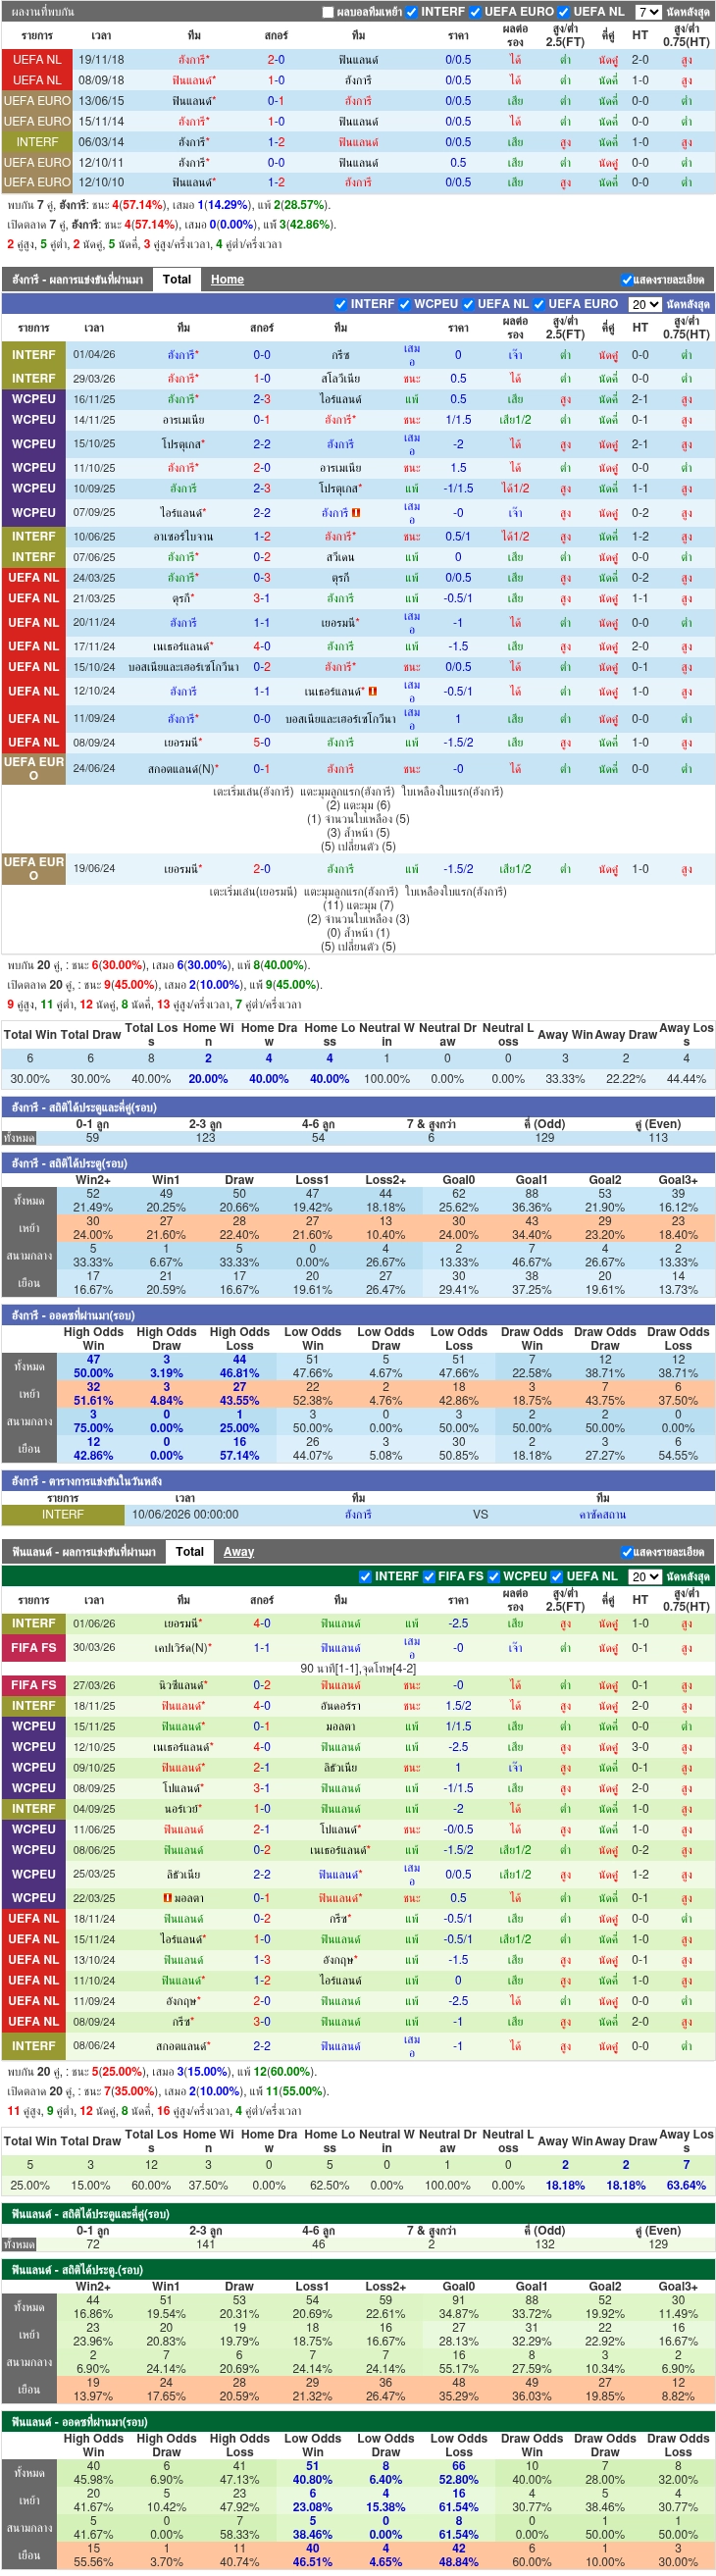Viewport: 716px width, 2576px height.
Task: Open Finland section match count dropdown showing 20
Action: point(645,1576)
